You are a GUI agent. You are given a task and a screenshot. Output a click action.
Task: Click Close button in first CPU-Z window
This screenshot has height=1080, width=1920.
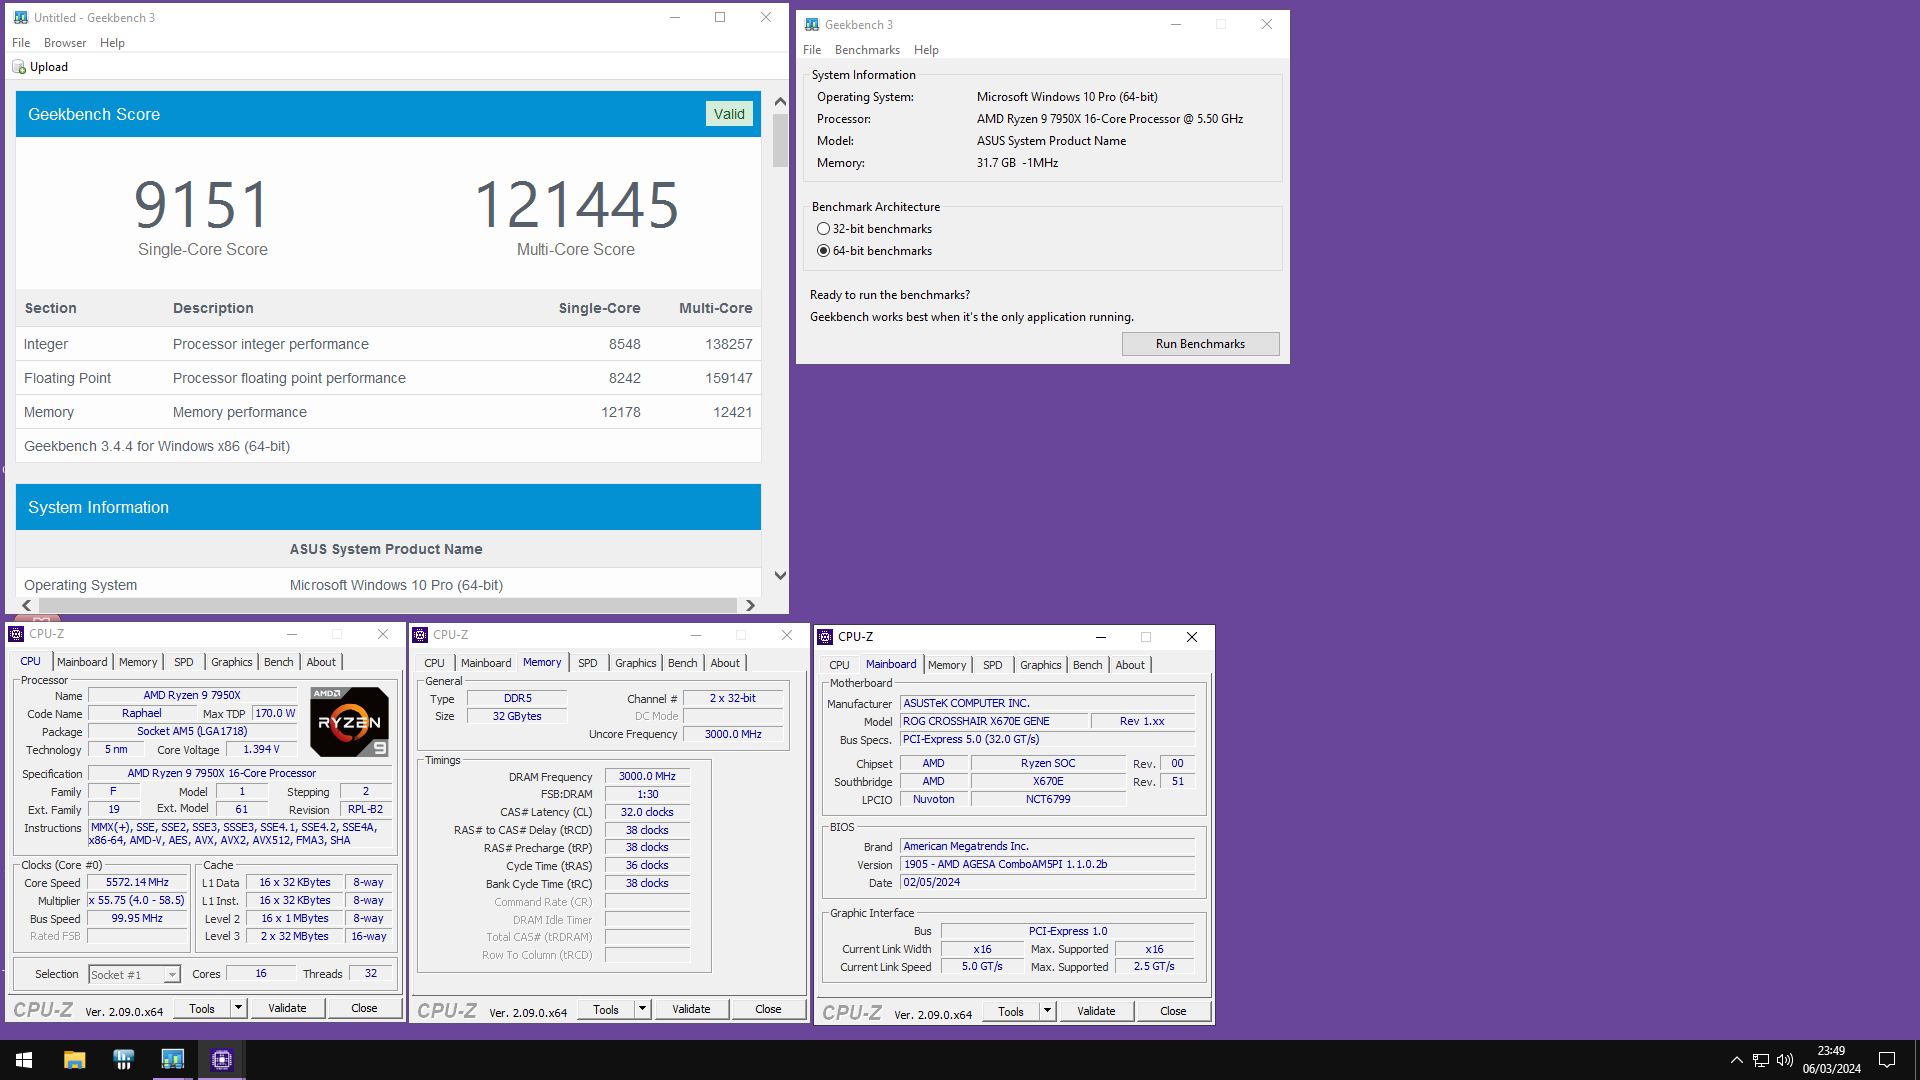(364, 1008)
